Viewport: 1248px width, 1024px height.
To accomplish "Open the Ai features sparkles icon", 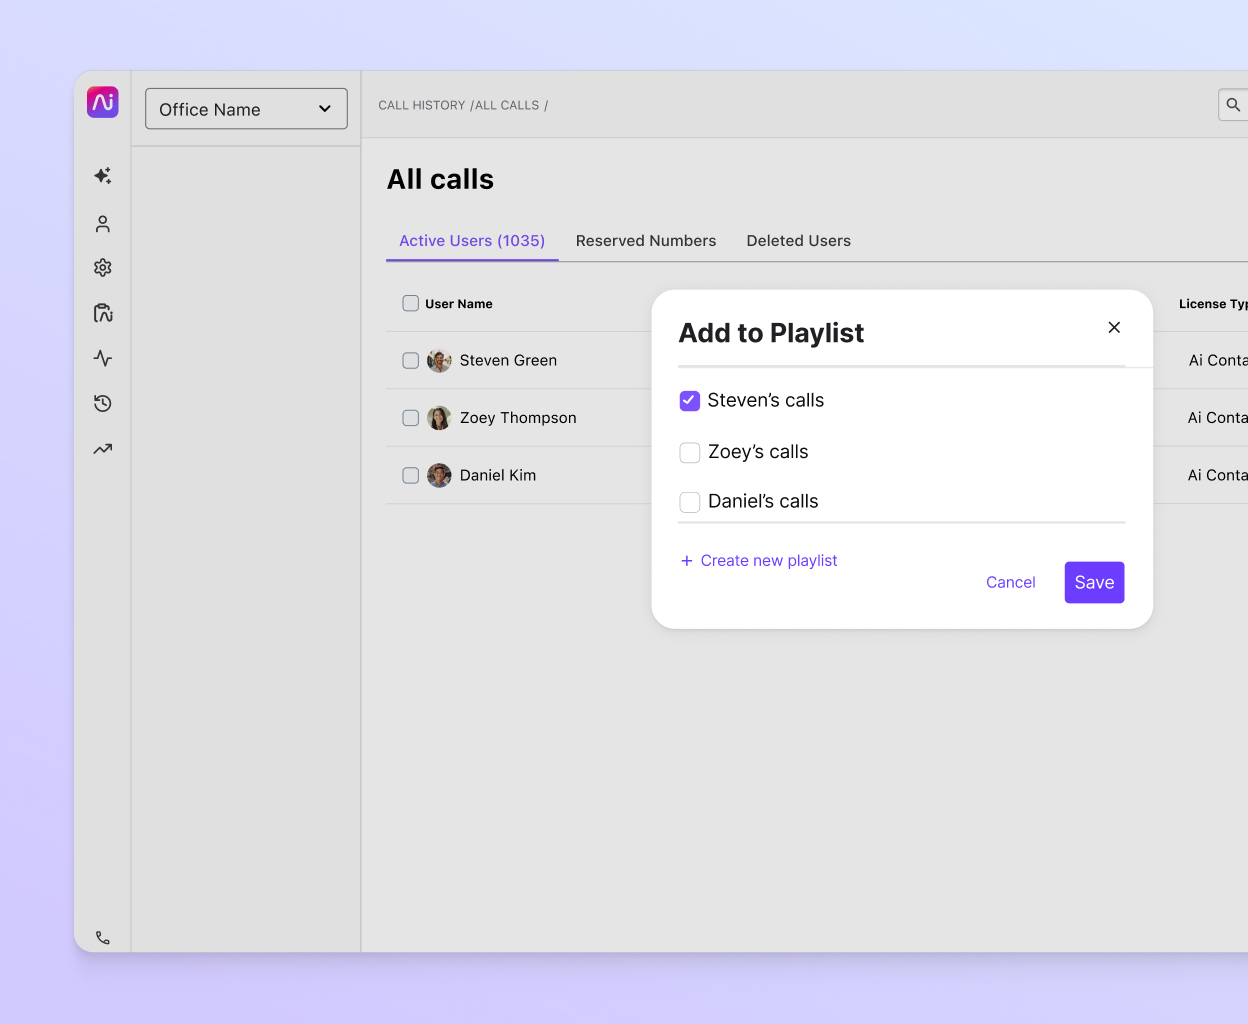I will tap(102, 176).
